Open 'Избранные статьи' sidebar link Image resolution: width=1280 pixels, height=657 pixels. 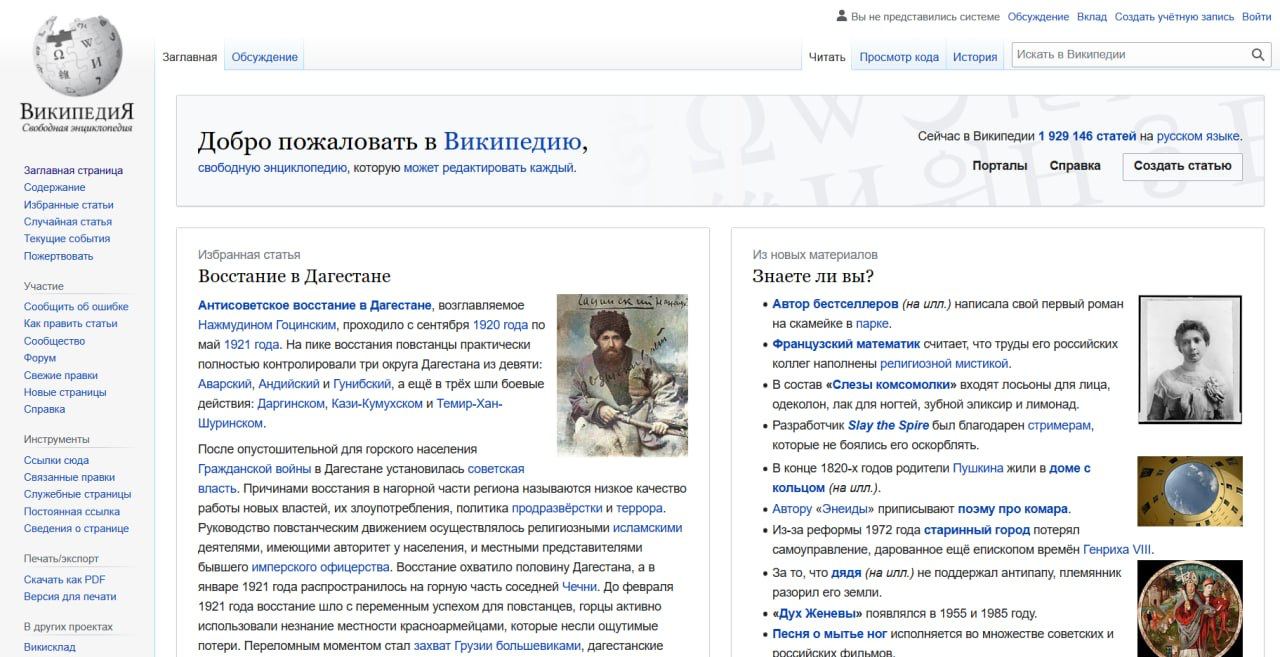(69, 204)
